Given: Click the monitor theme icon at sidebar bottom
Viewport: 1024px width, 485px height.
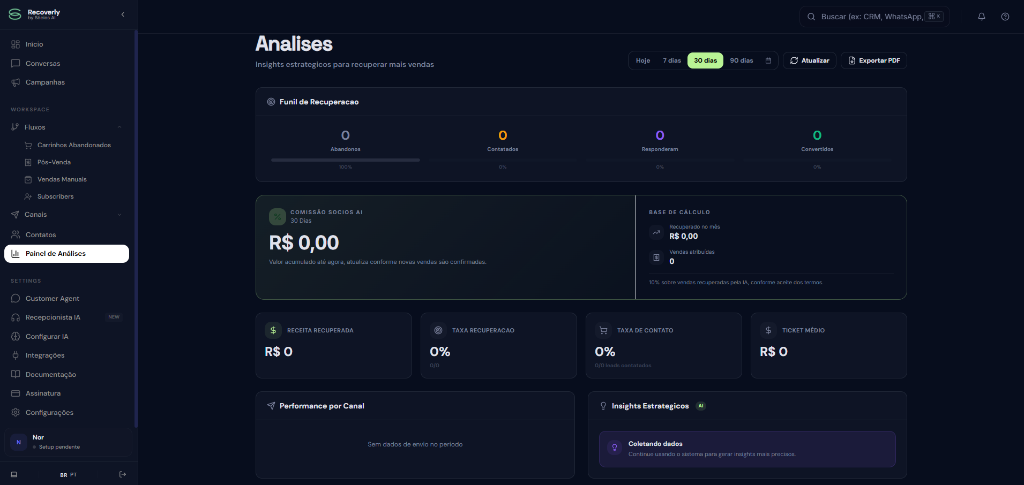Looking at the screenshot, I should point(14,474).
